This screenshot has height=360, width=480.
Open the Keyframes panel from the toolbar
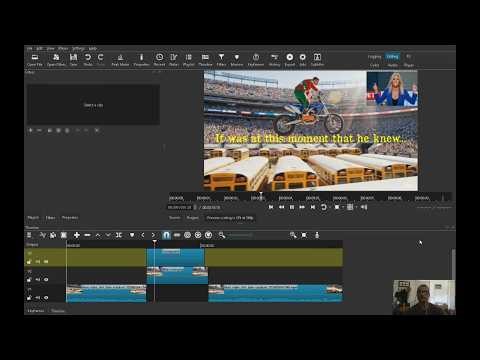coord(256,60)
